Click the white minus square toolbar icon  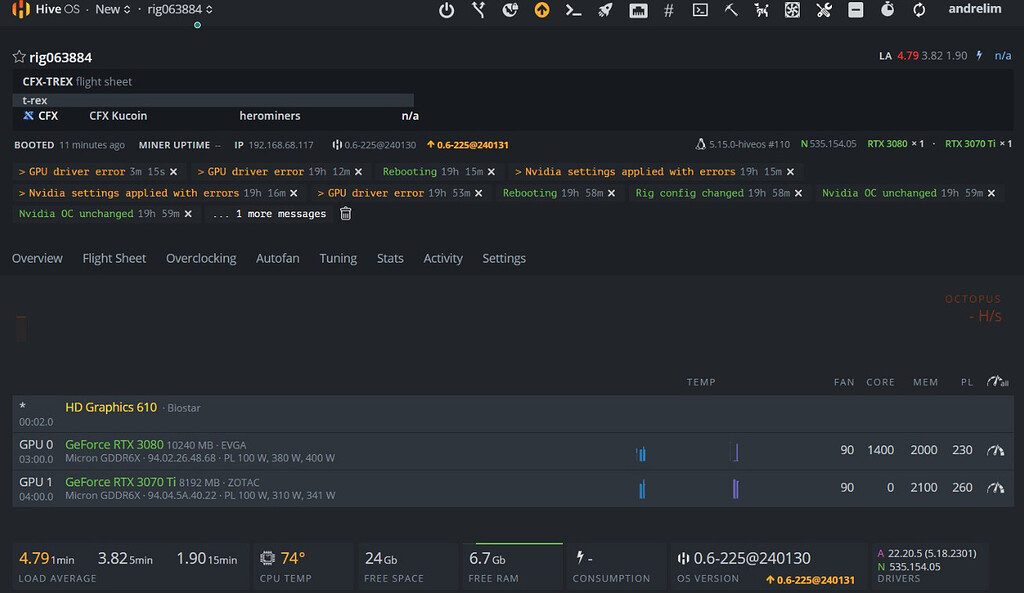click(x=856, y=10)
